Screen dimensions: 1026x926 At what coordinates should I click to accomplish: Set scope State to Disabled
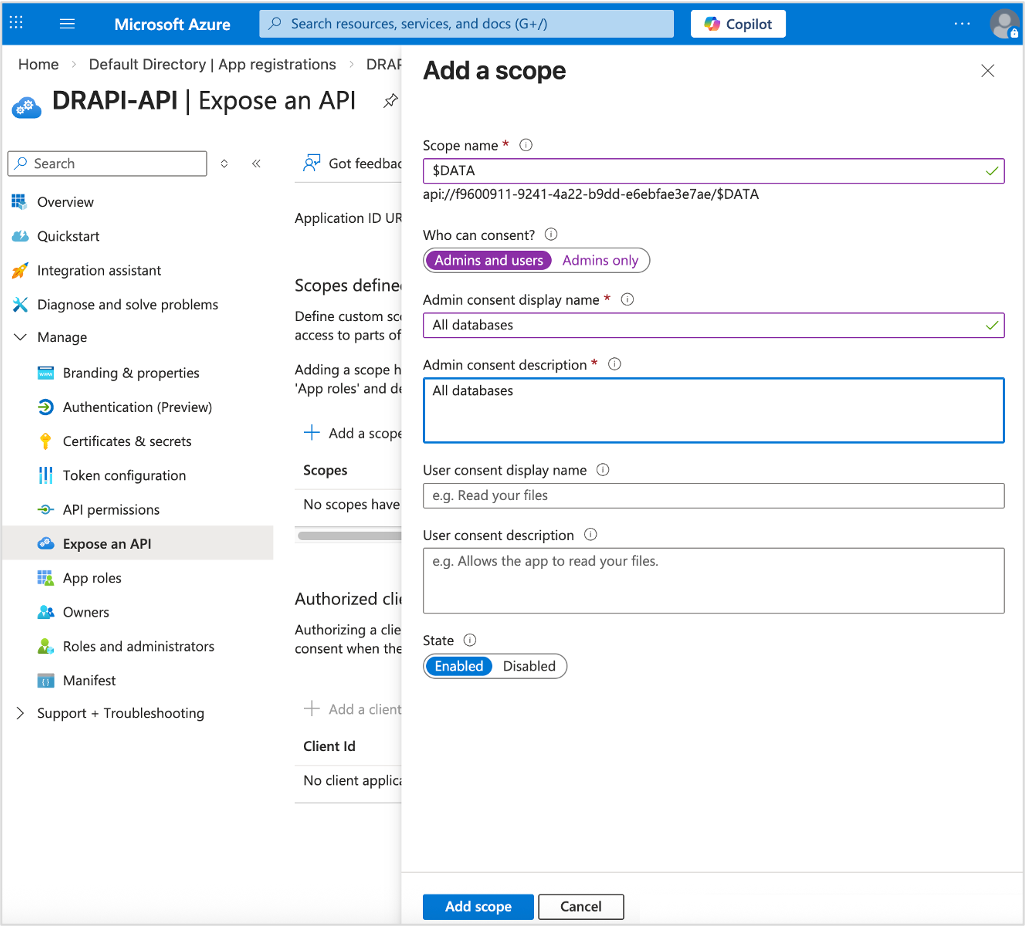(x=529, y=666)
